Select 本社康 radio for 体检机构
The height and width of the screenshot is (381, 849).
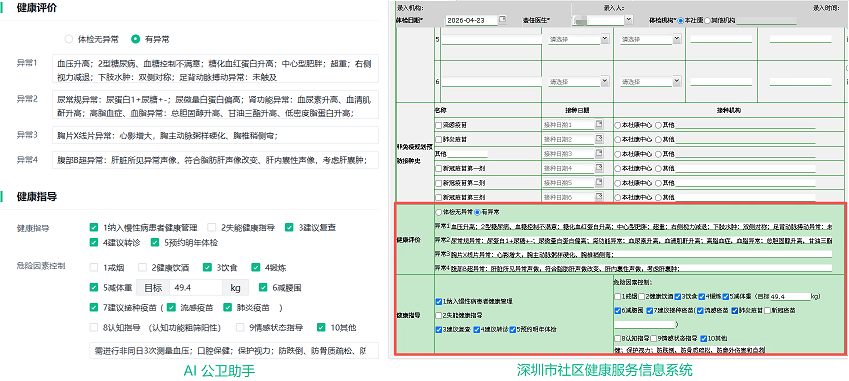click(681, 20)
